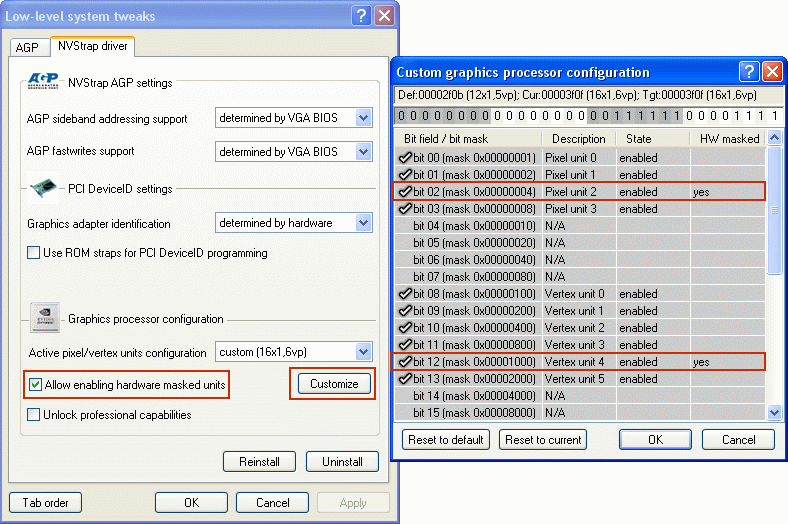Image resolution: width=788 pixels, height=524 pixels.
Task: Select the bit 04 (mask 0x00000010) row
Action: pos(580,226)
